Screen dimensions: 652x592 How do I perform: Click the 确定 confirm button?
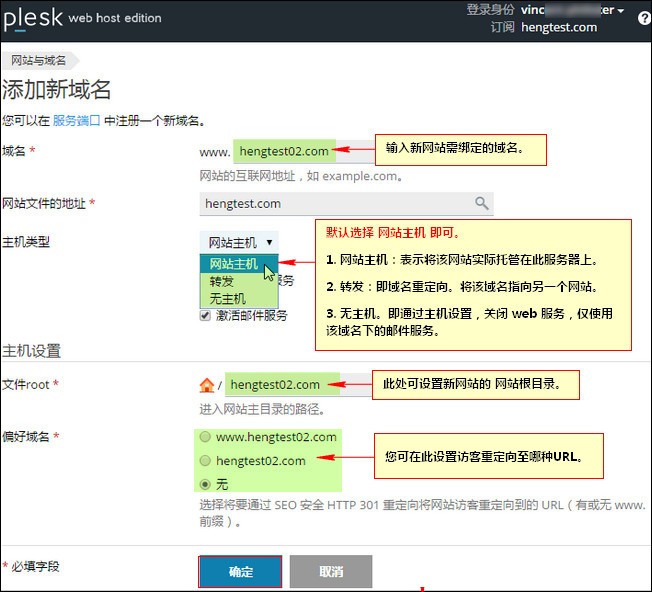point(240,572)
